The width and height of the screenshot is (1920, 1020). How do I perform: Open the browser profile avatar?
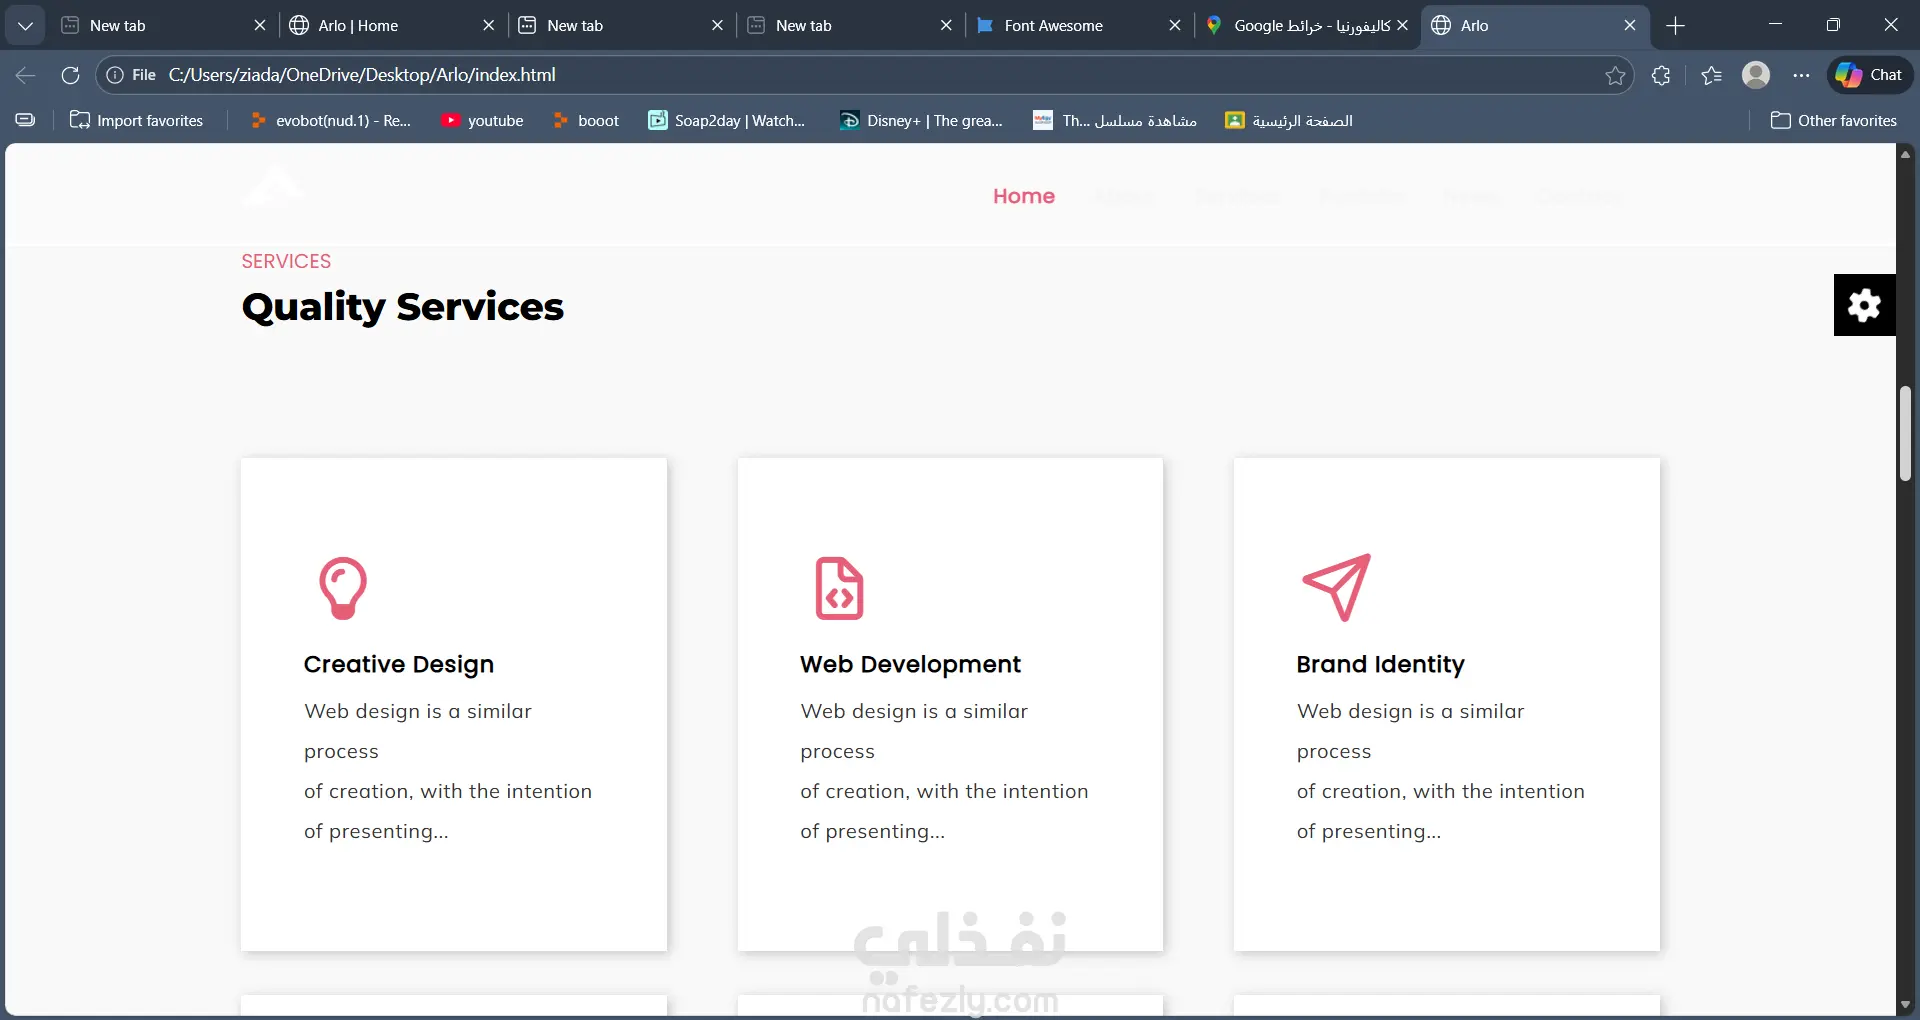point(1756,75)
